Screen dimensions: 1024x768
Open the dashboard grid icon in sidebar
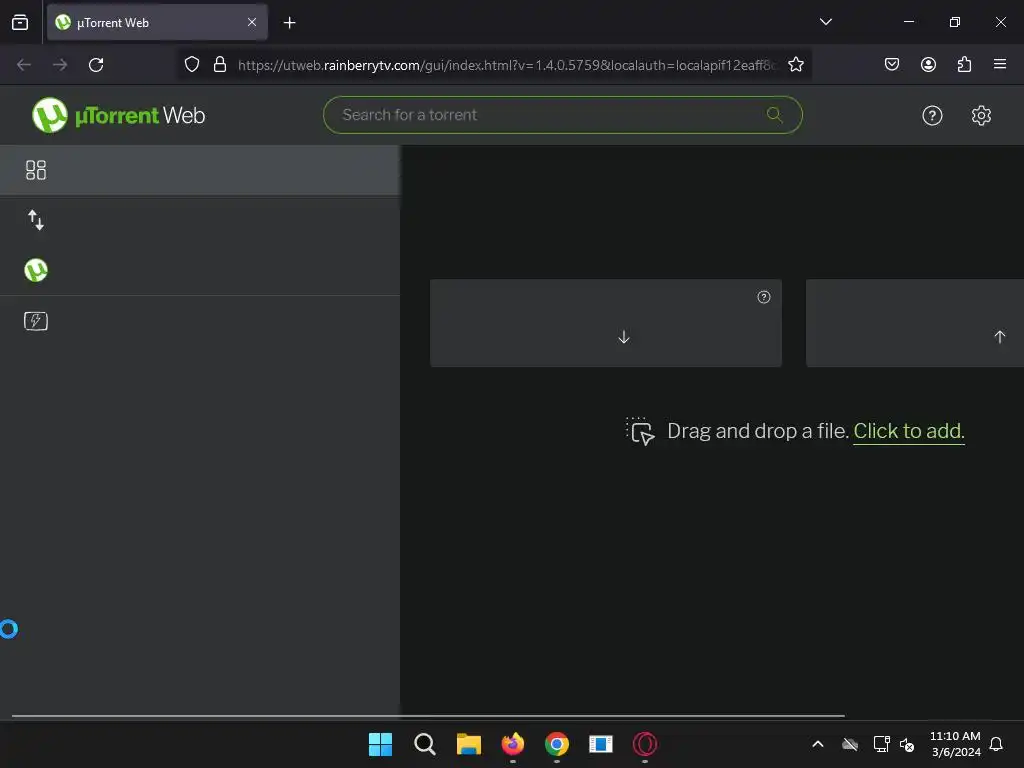tap(36, 170)
